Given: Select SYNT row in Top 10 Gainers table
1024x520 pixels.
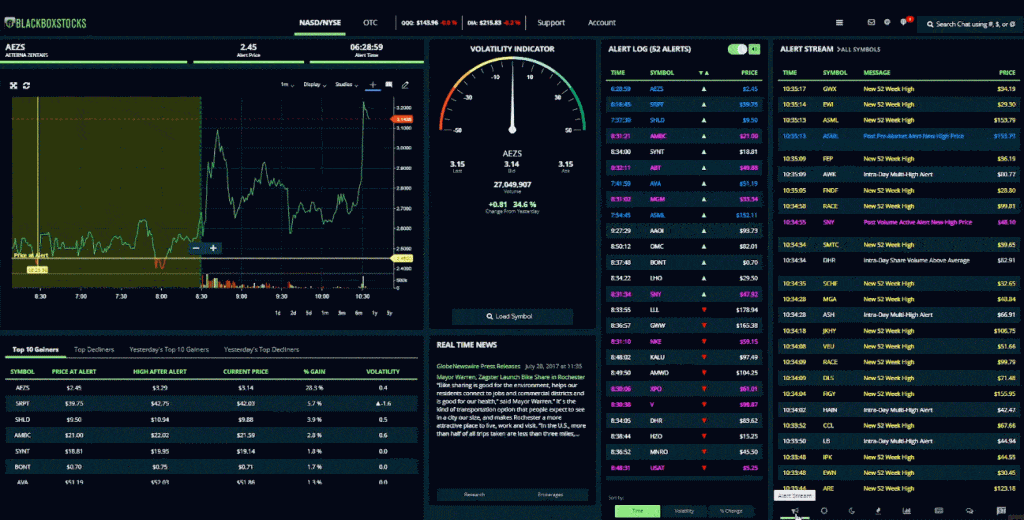Looking at the screenshot, I should coord(212,451).
